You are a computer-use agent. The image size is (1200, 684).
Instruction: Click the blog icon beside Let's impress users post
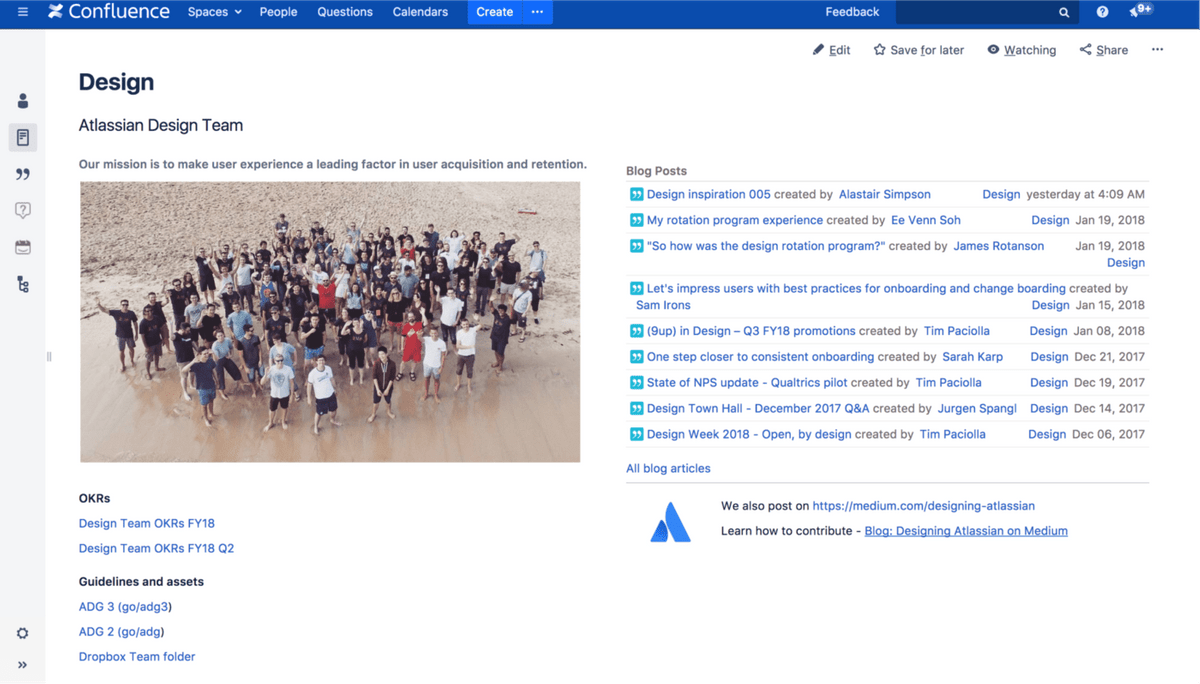pyautogui.click(x=637, y=289)
